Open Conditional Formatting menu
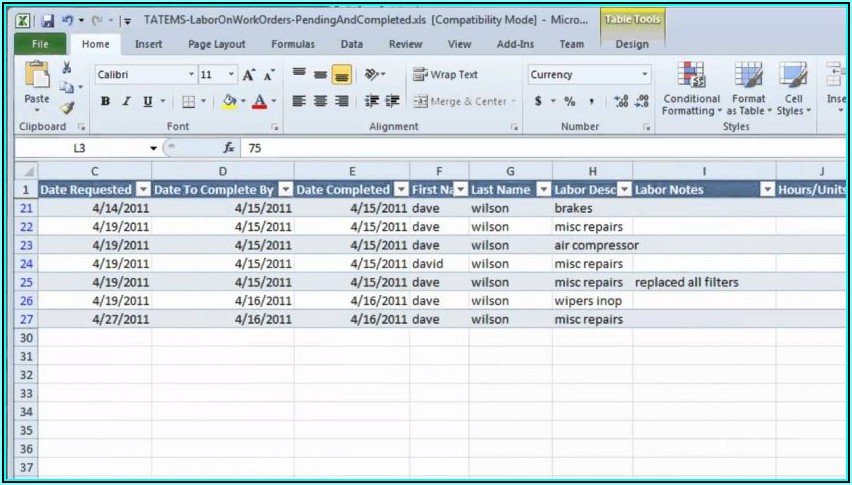852x485 pixels. click(x=691, y=89)
